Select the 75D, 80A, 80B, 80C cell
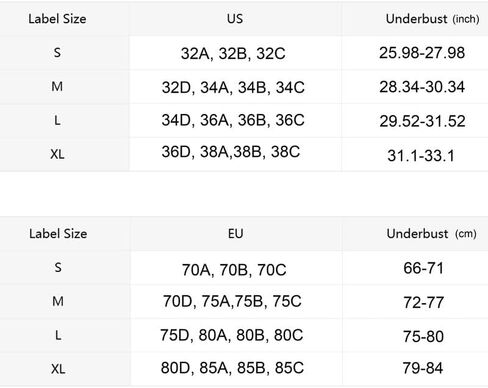Image resolution: width=488 pixels, height=388 pixels. pos(232,335)
